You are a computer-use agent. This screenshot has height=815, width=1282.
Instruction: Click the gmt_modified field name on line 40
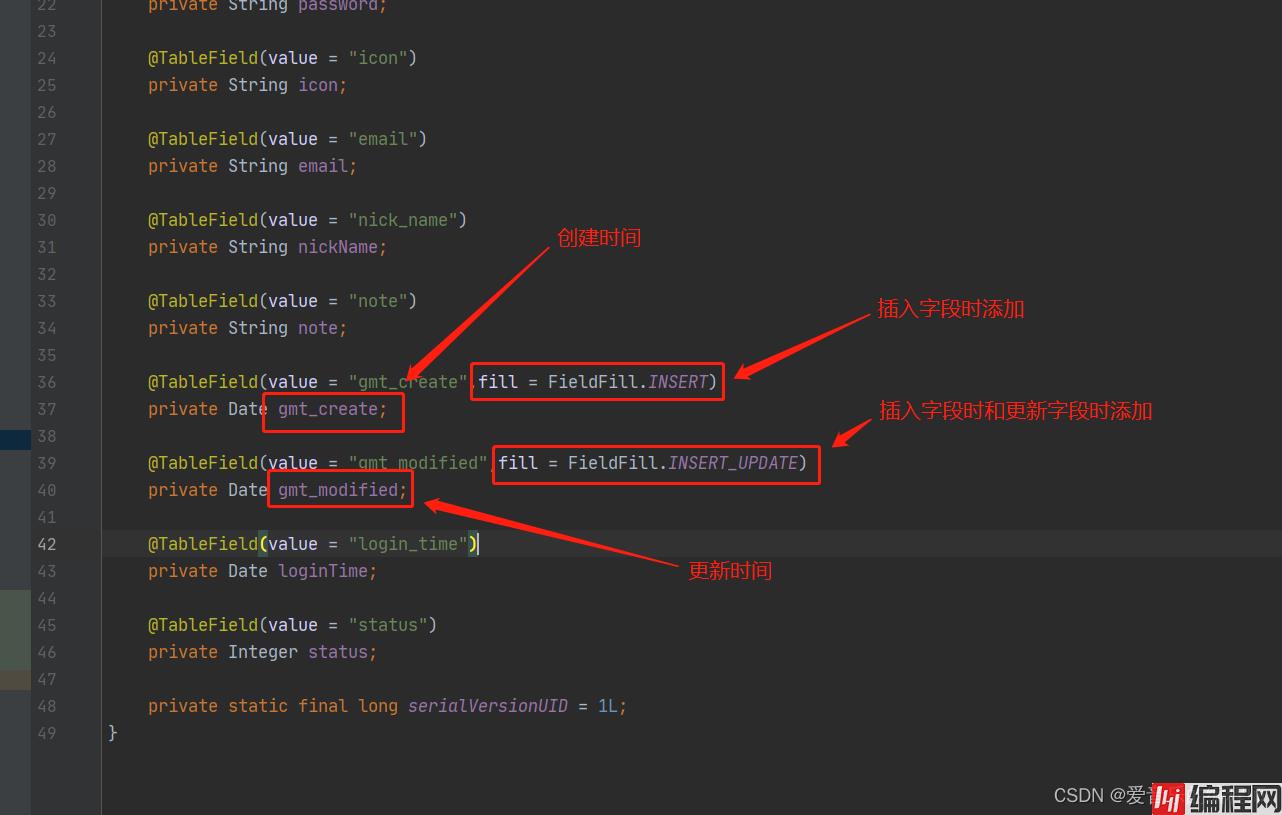[x=338, y=490]
